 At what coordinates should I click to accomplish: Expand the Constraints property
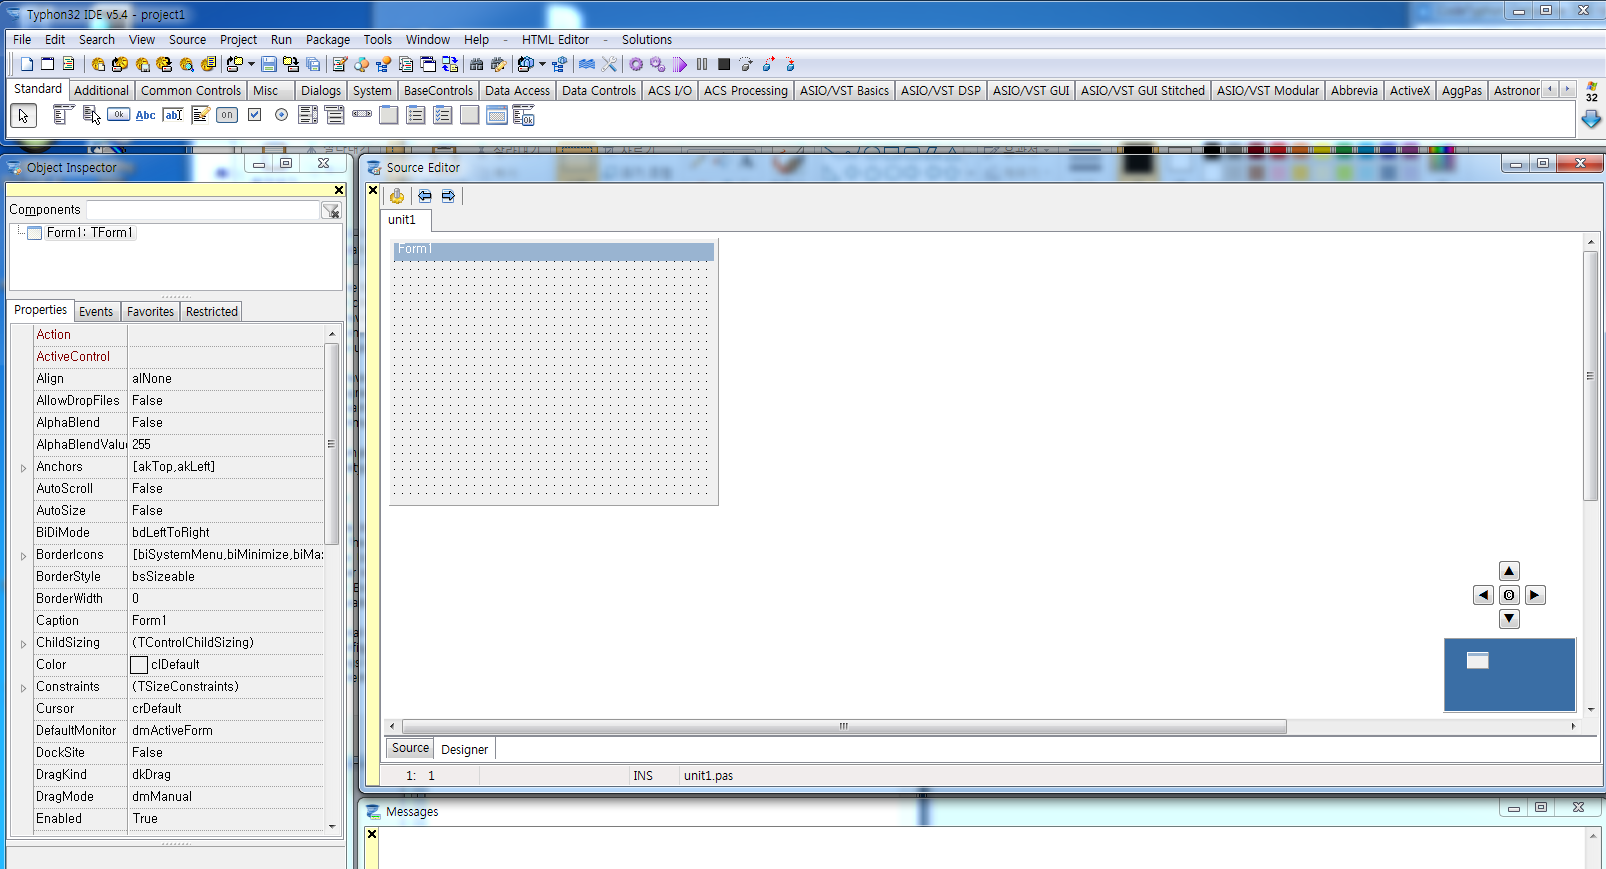(x=23, y=687)
